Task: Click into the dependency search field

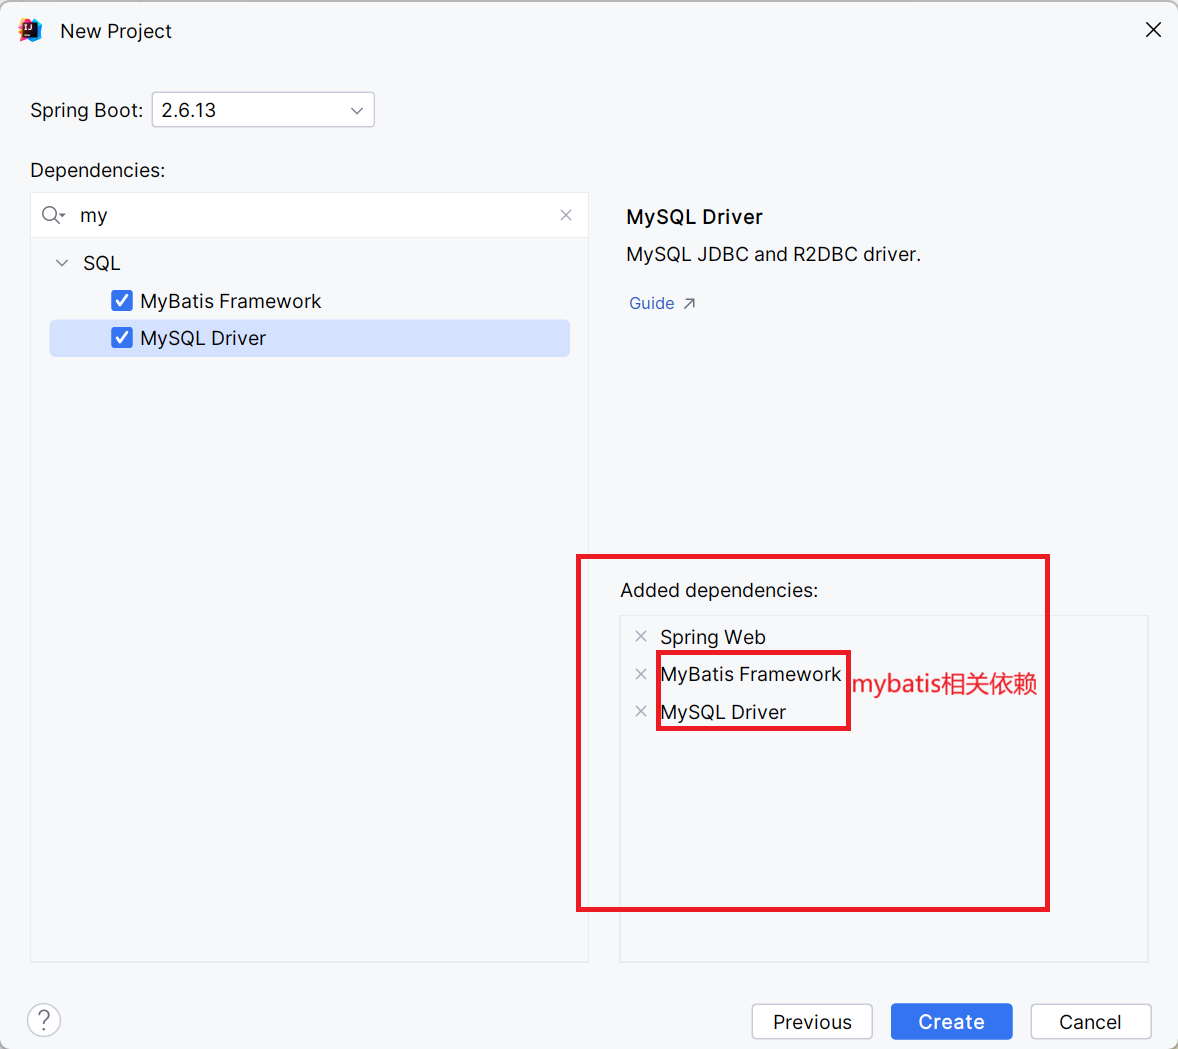Action: (310, 215)
